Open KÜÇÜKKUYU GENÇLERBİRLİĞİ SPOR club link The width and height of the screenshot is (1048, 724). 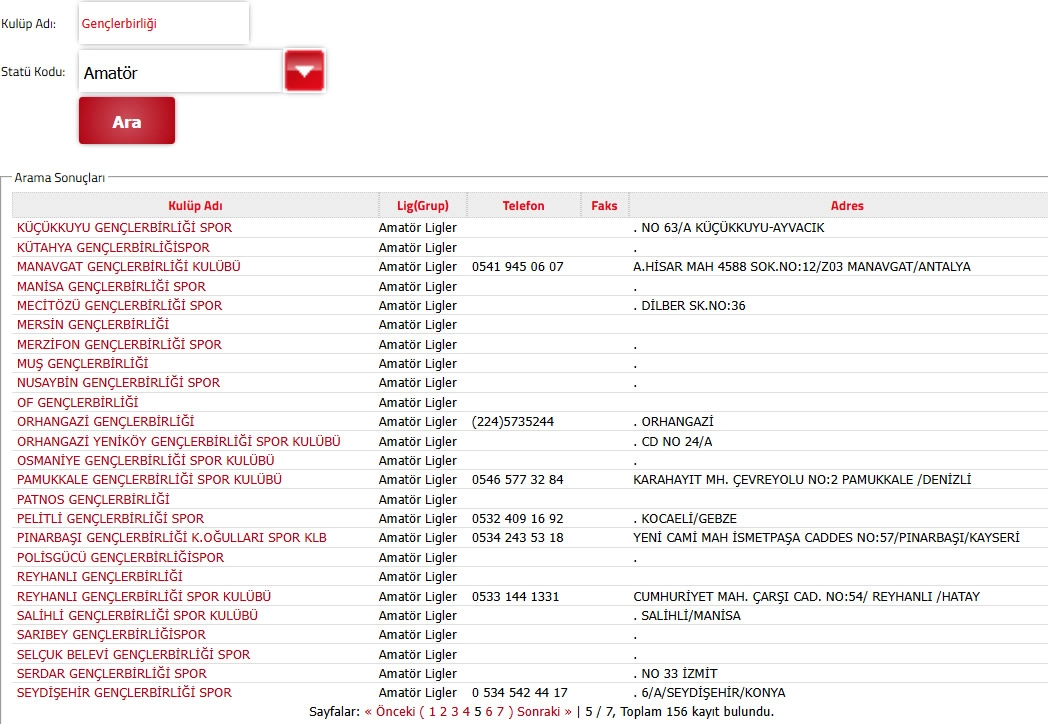(x=124, y=228)
